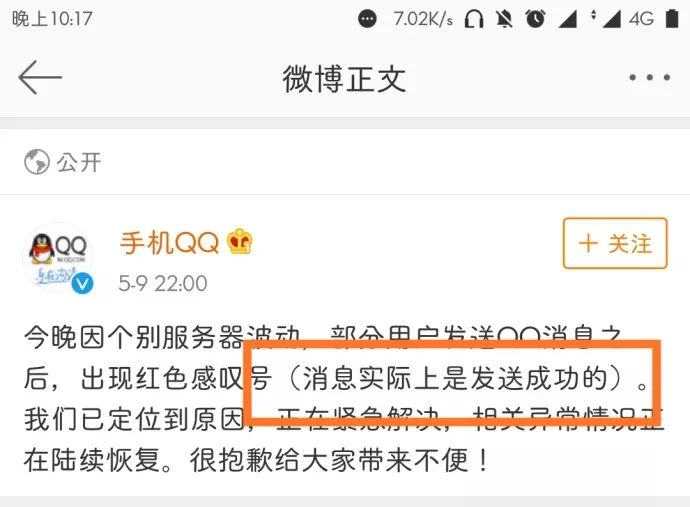Click the 5-9 22:00 post timestamp
The height and width of the screenshot is (507, 690).
(x=163, y=283)
